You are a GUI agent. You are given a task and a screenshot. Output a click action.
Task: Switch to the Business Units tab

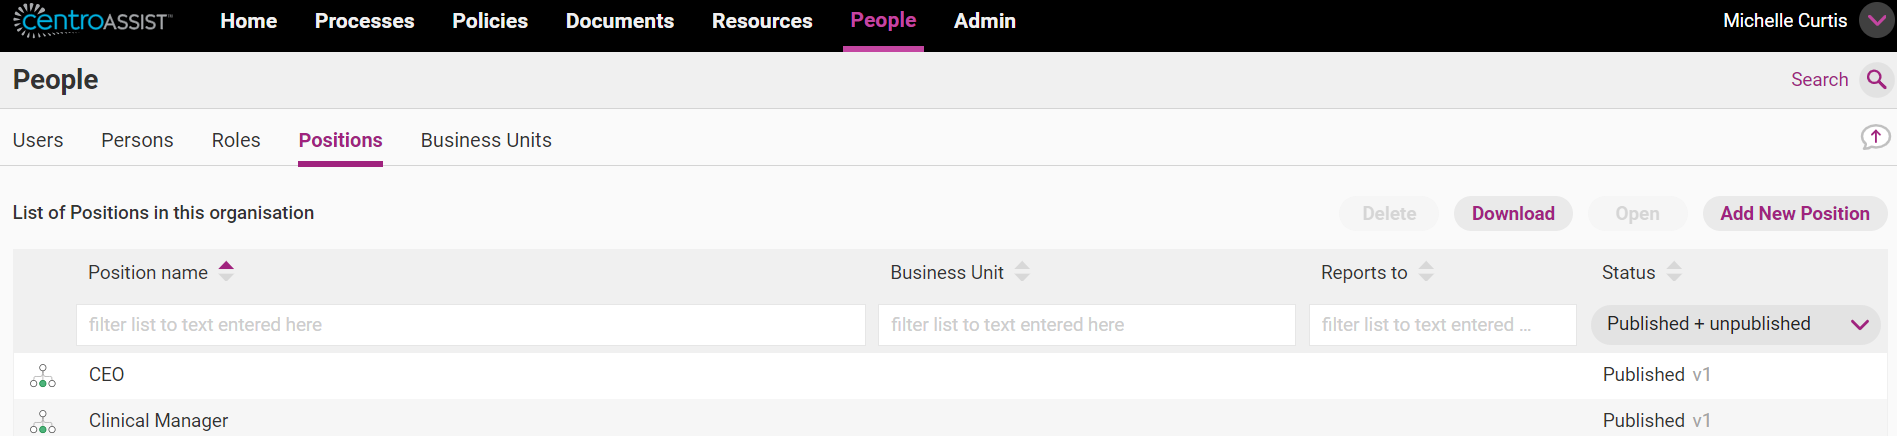tap(486, 140)
